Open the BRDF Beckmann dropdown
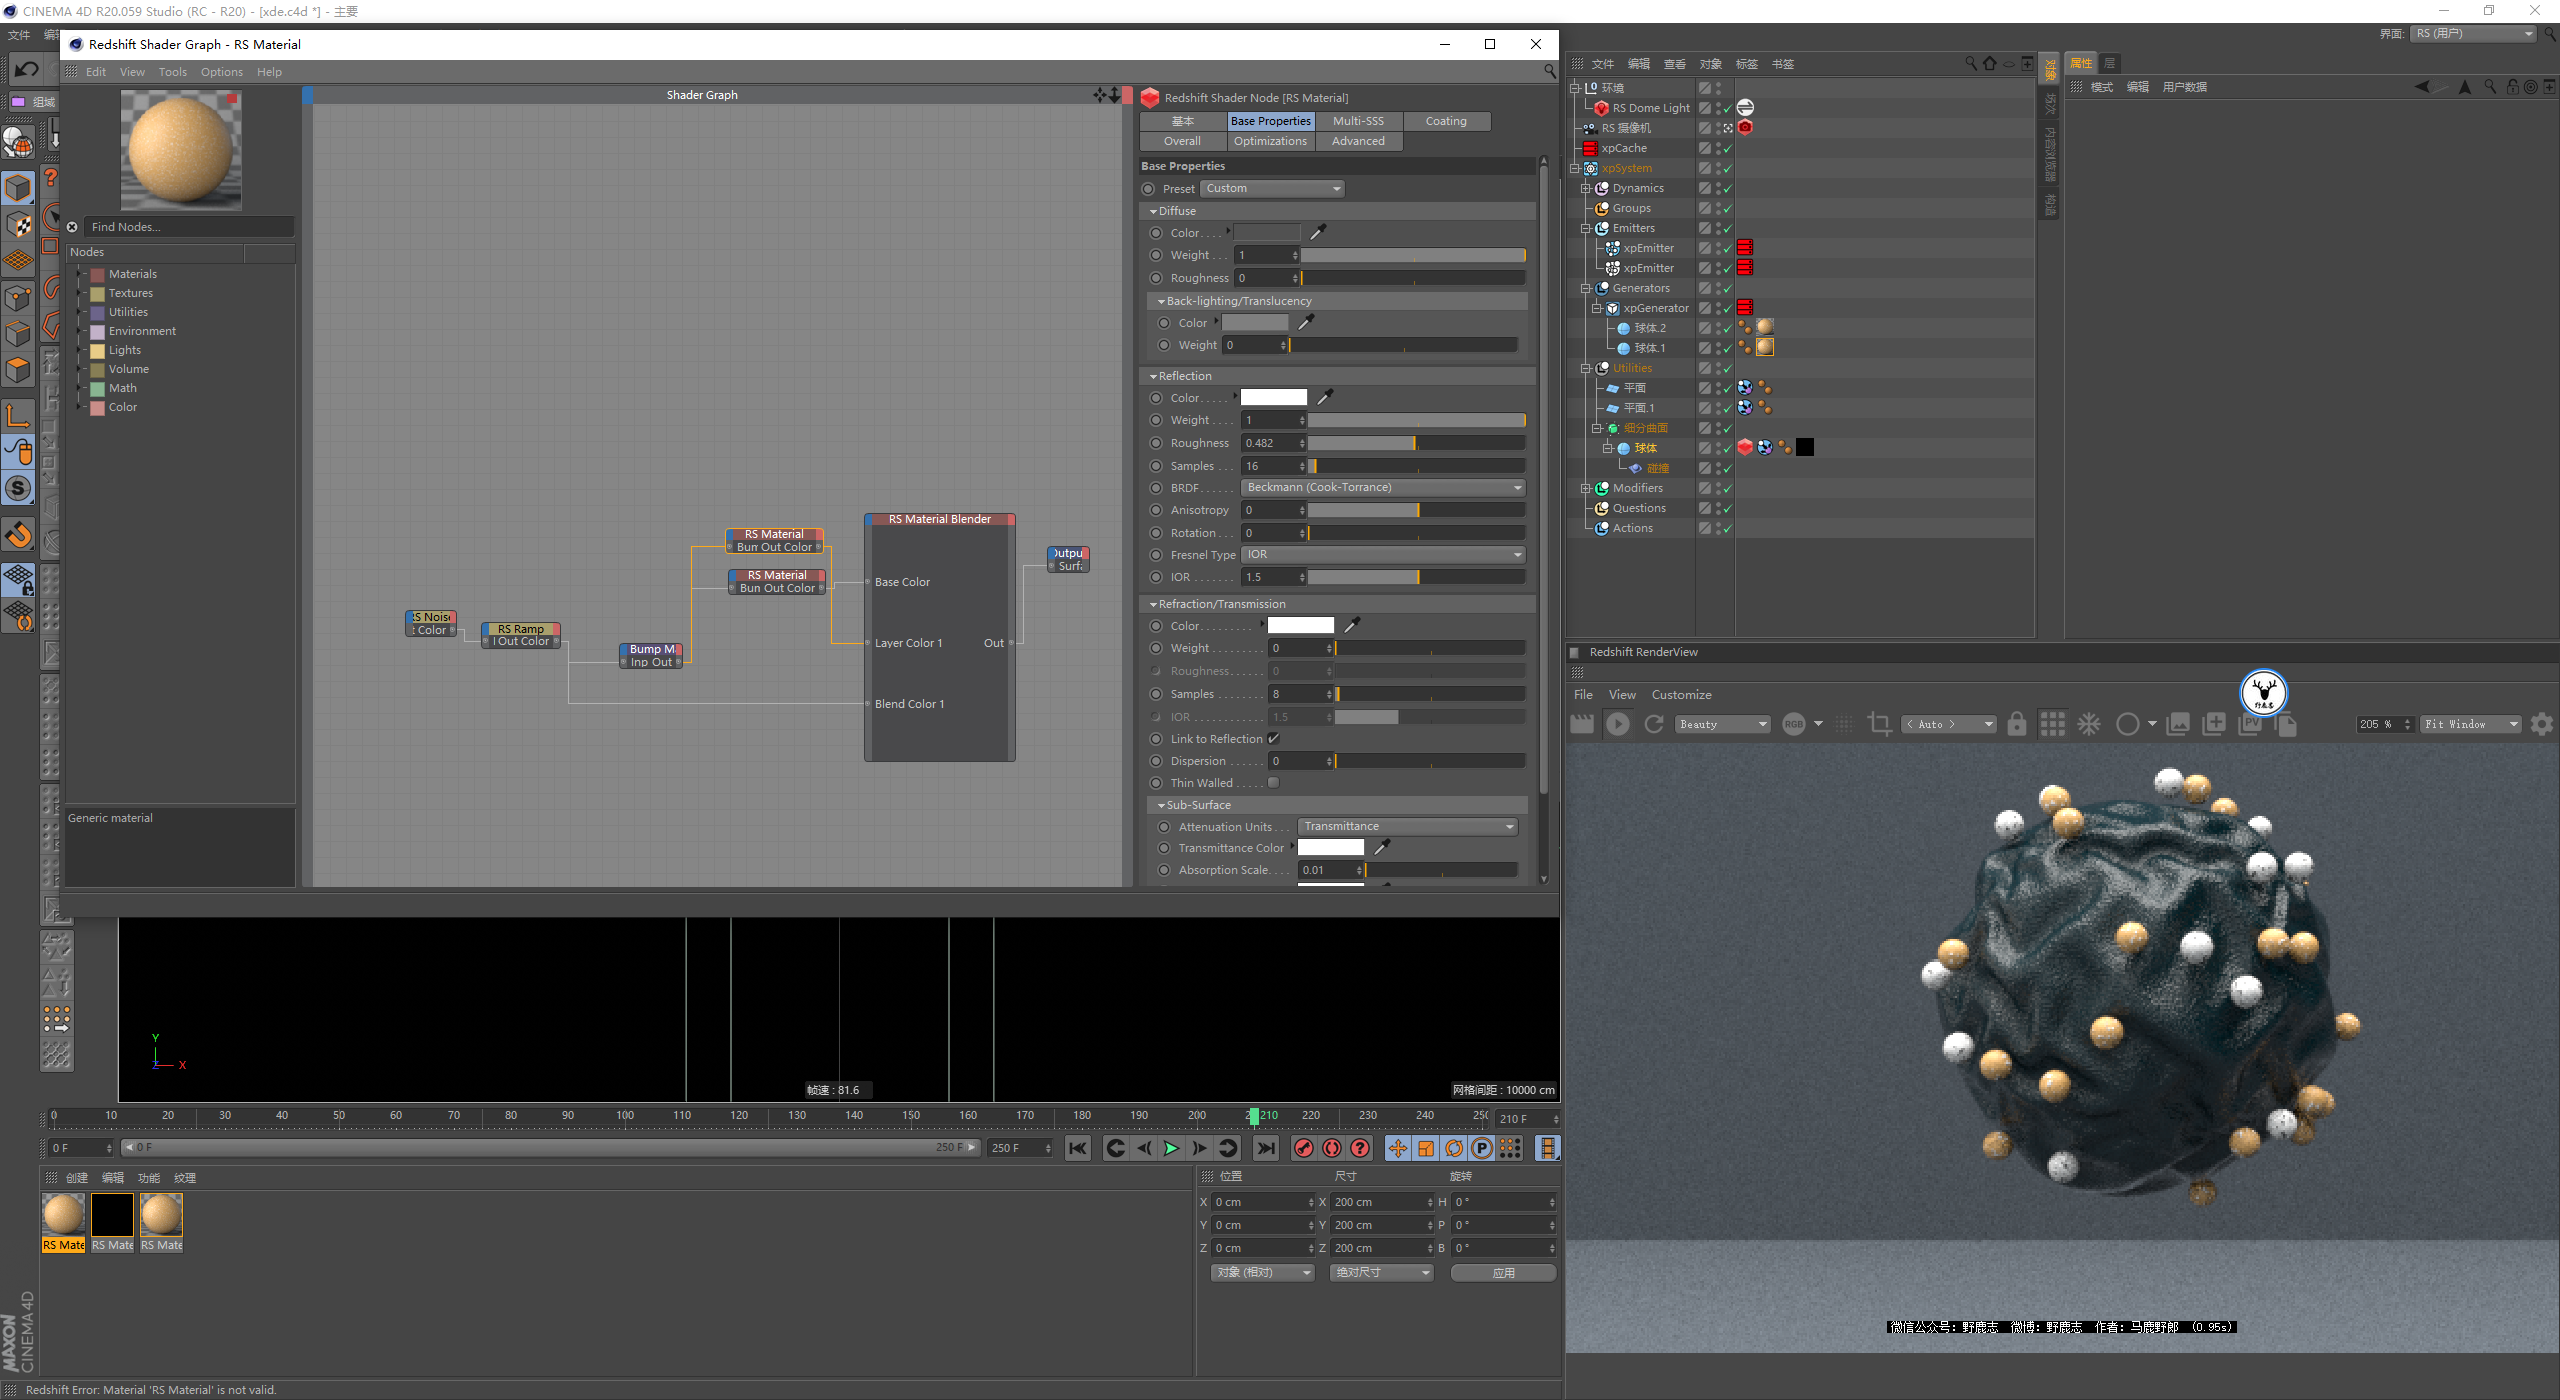Image resolution: width=2560 pixels, height=1400 pixels. click(x=1383, y=487)
